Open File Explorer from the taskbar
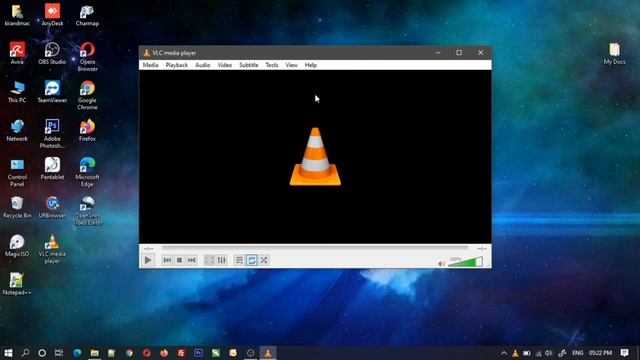 click(94, 353)
